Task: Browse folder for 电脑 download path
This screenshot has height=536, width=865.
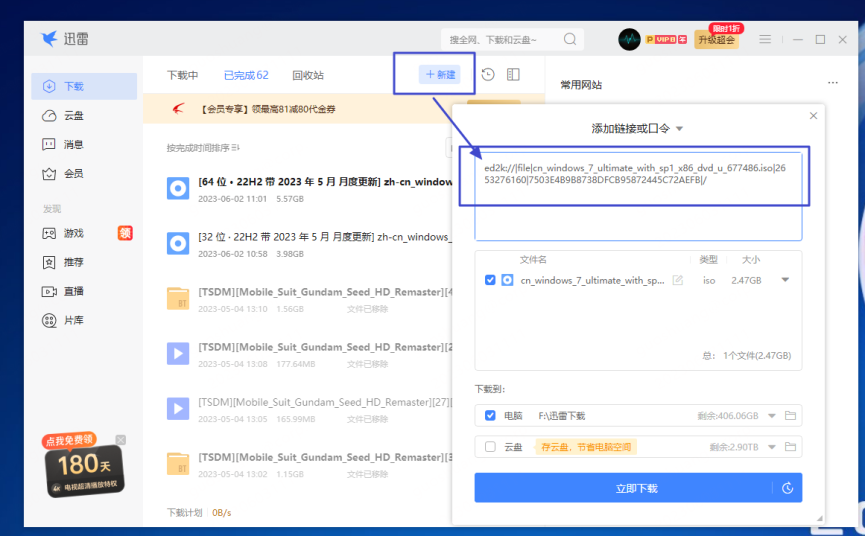Action: point(790,415)
